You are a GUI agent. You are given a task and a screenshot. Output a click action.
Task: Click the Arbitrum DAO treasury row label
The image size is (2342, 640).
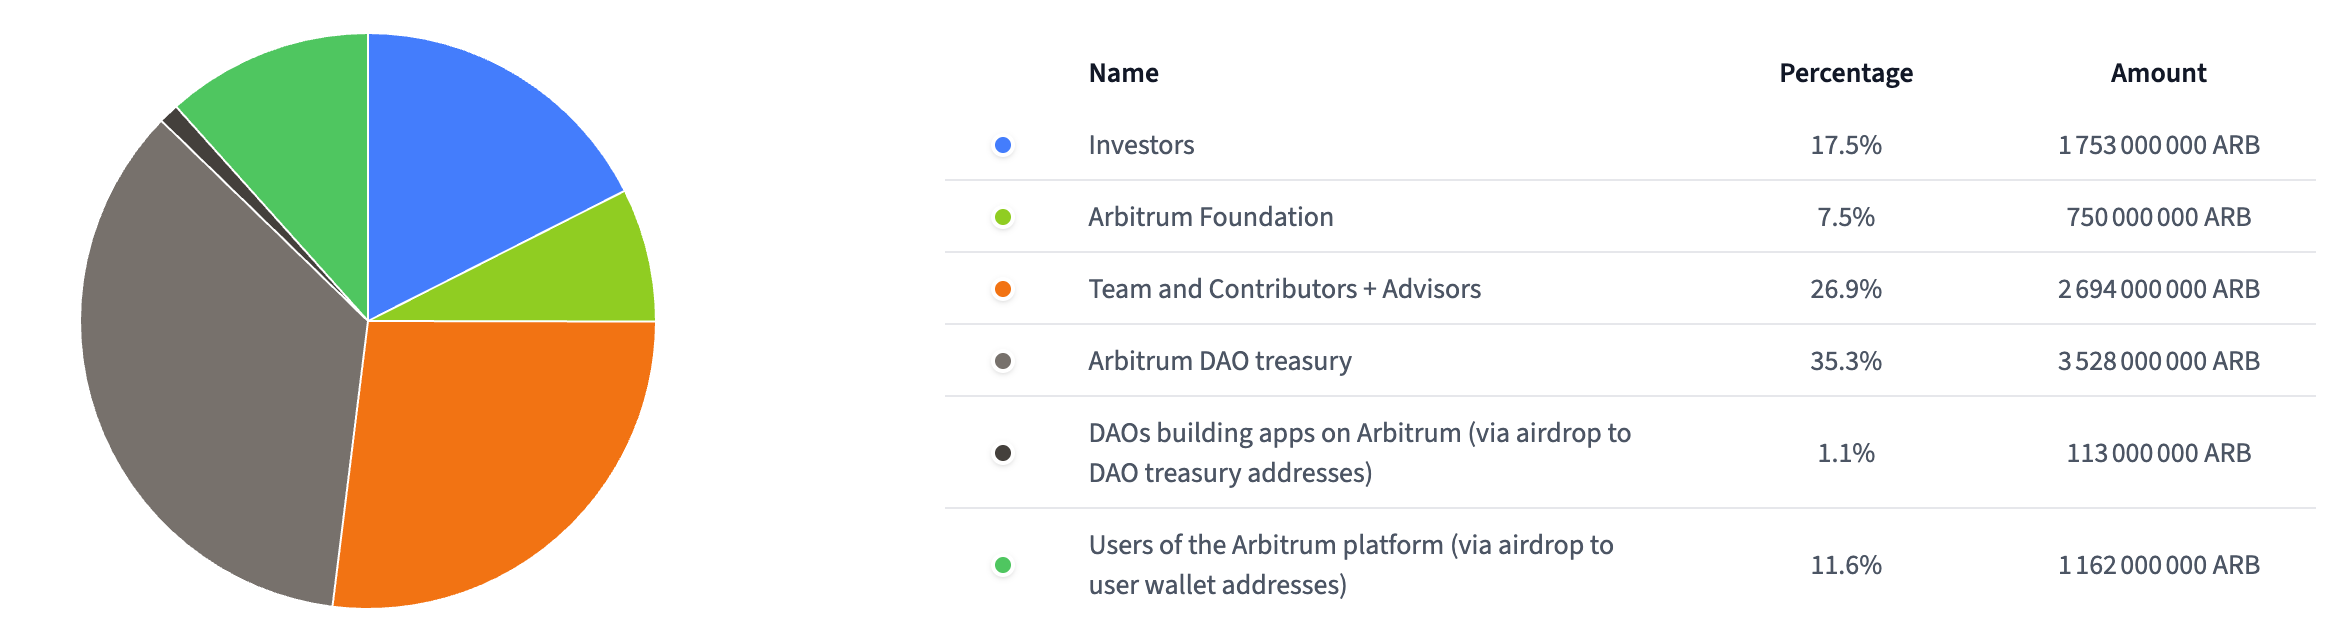[x=1219, y=361]
